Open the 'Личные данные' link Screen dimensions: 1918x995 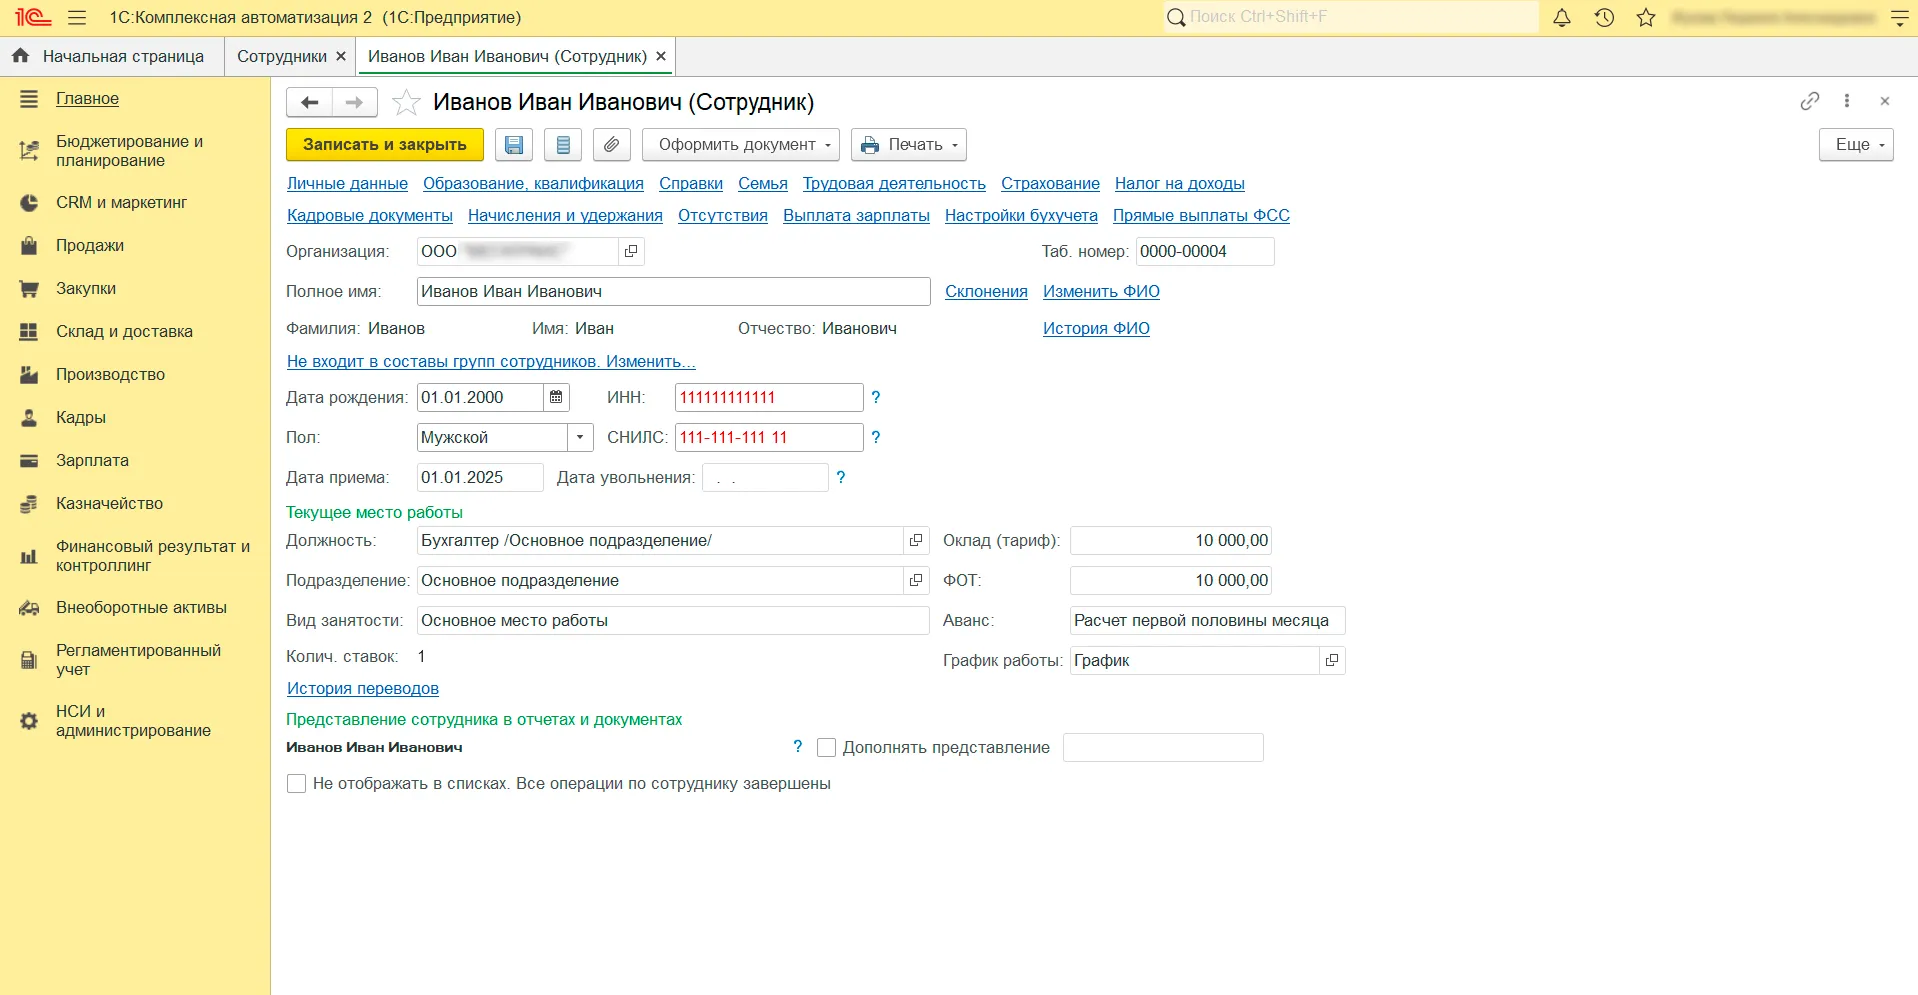pyautogui.click(x=347, y=184)
